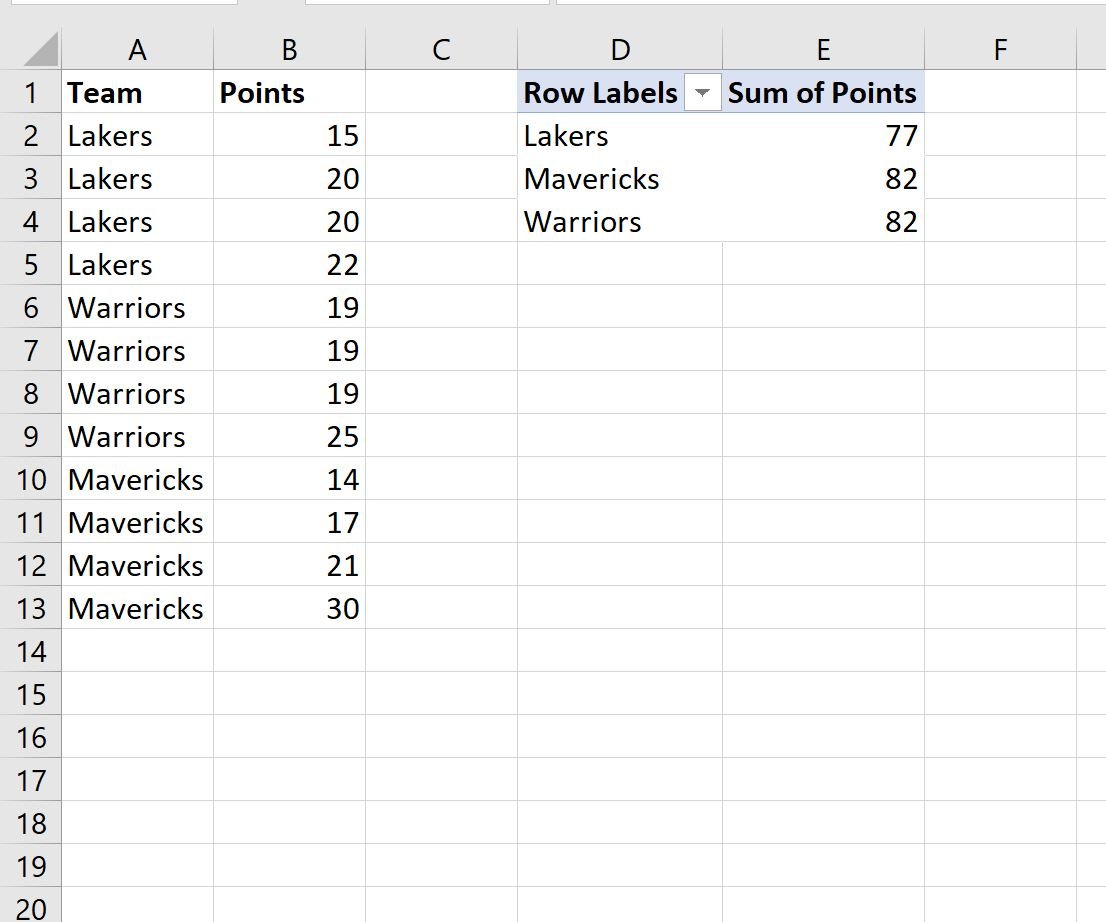Select cell A12 containing Mavericks
Viewport: 1106px width, 922px height.
[x=138, y=566]
